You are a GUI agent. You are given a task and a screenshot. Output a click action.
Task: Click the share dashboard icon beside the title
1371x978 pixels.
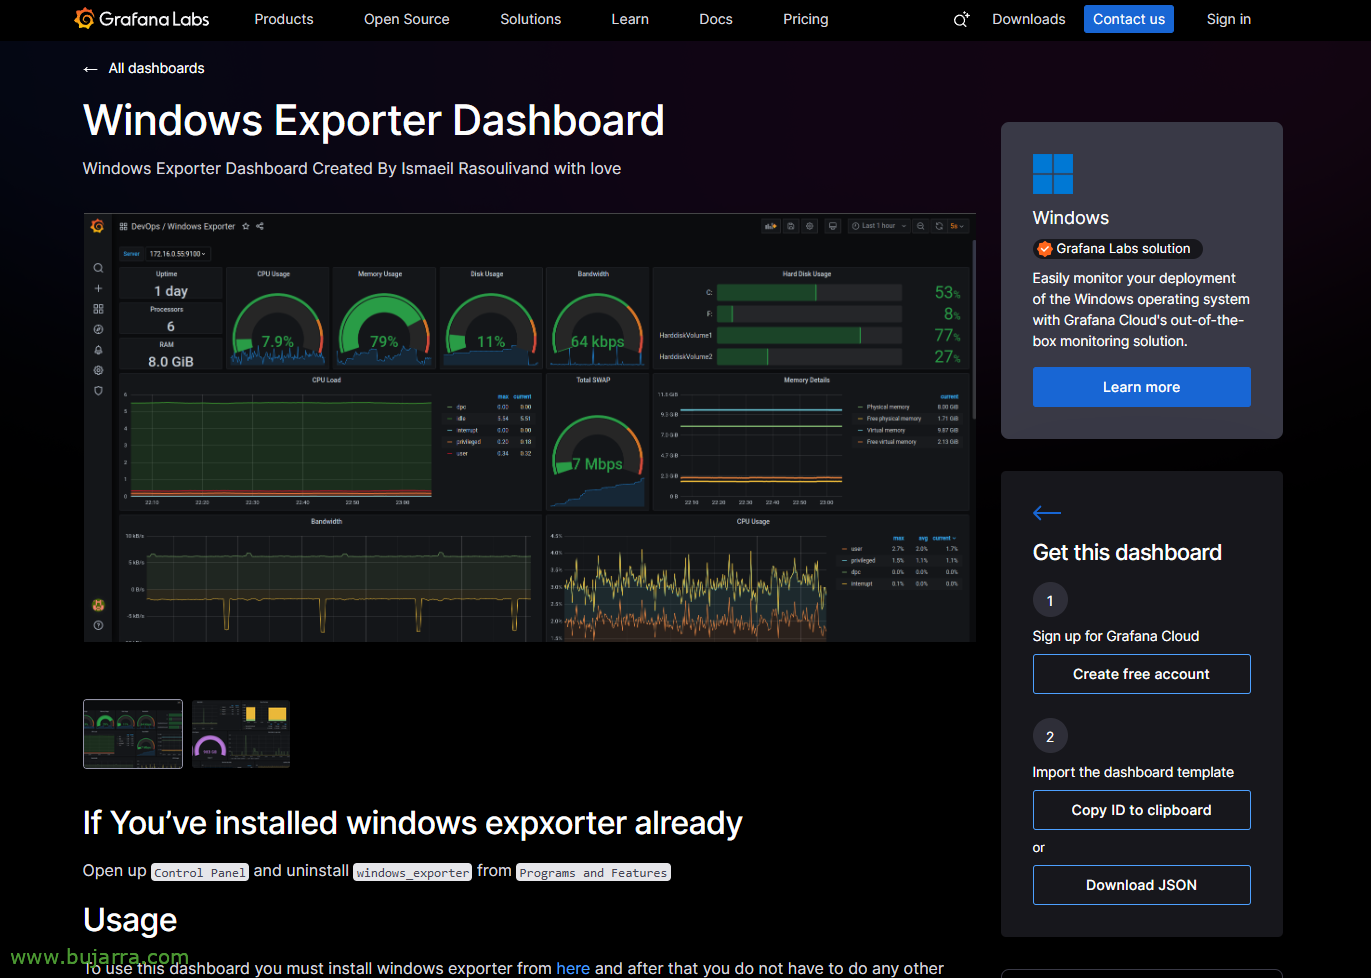[258, 226]
